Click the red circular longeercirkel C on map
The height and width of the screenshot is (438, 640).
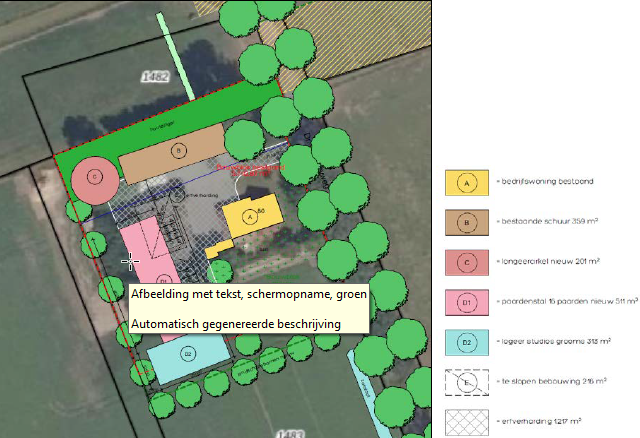tap(95, 178)
